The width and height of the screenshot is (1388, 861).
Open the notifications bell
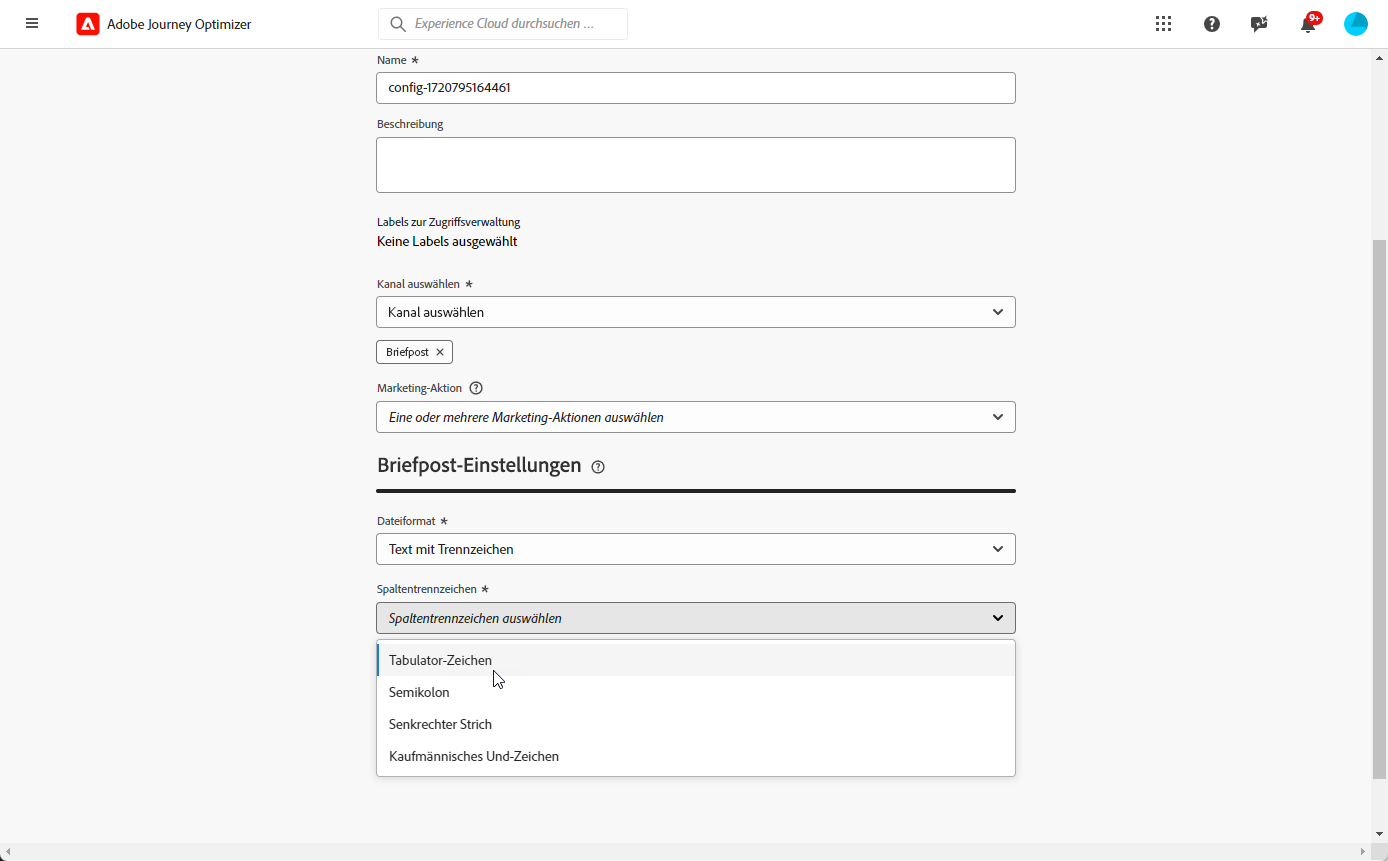[x=1308, y=25]
